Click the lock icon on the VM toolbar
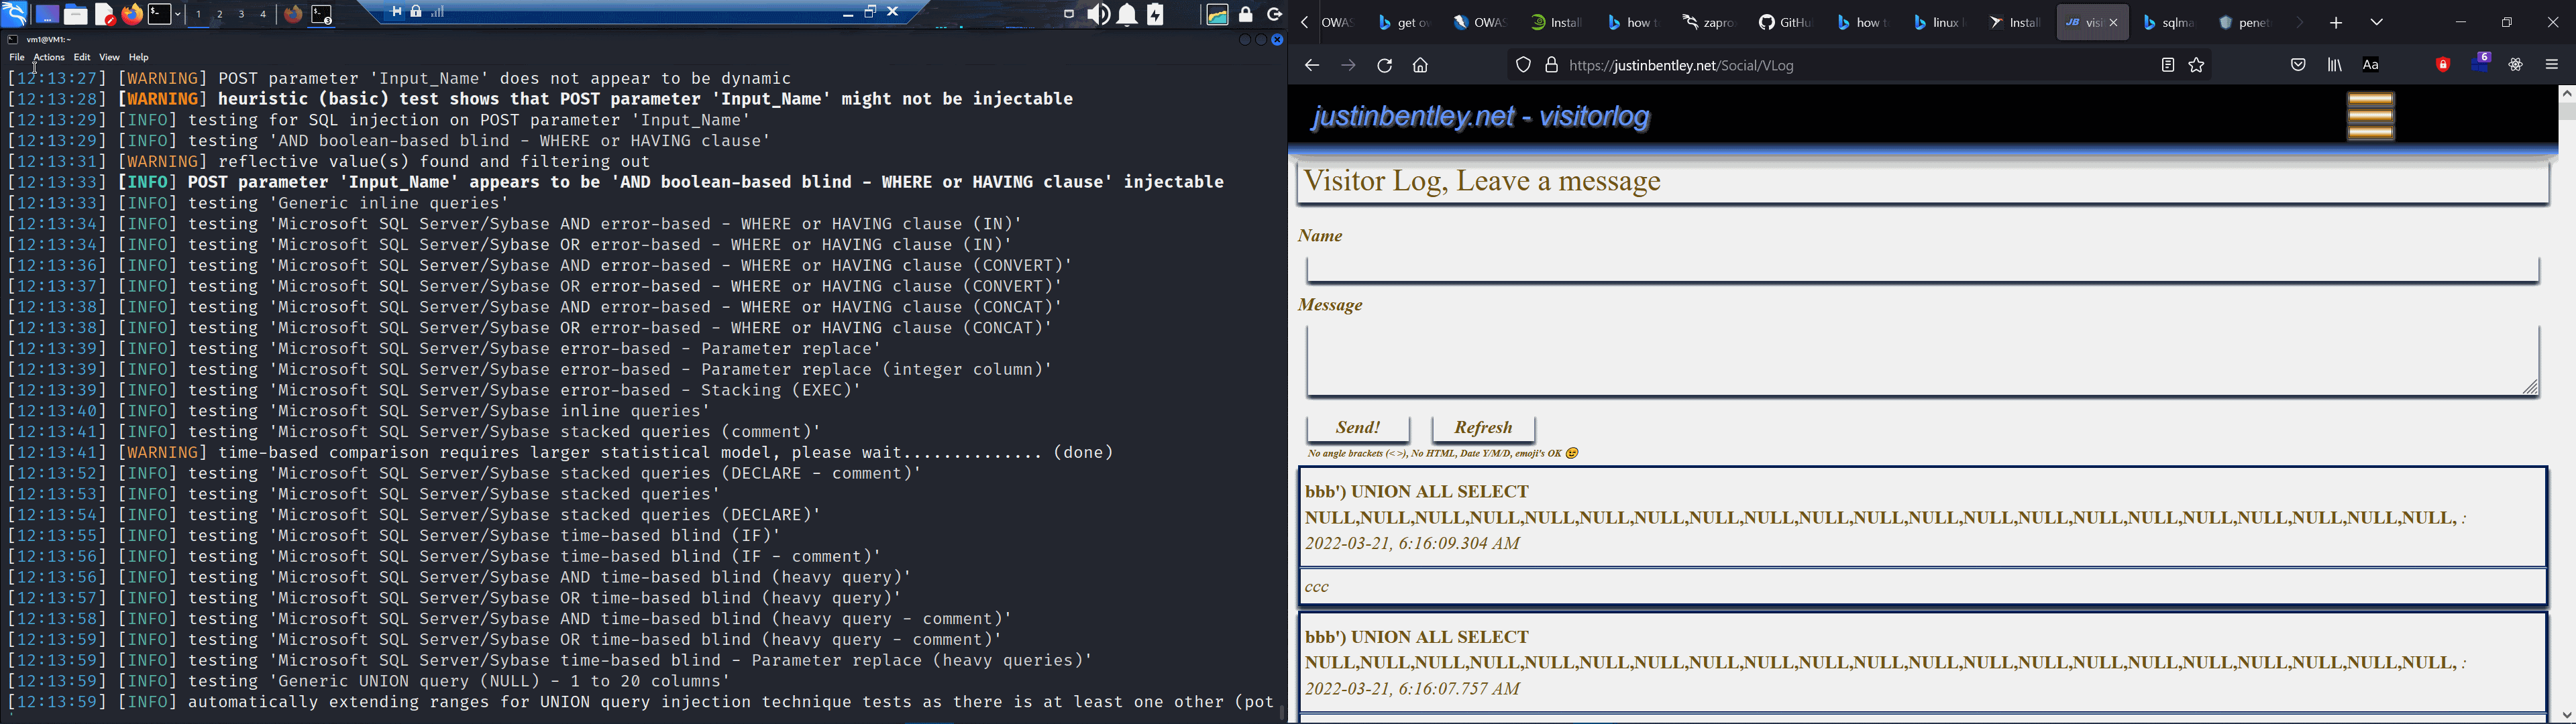The height and width of the screenshot is (724, 2576). (417, 12)
